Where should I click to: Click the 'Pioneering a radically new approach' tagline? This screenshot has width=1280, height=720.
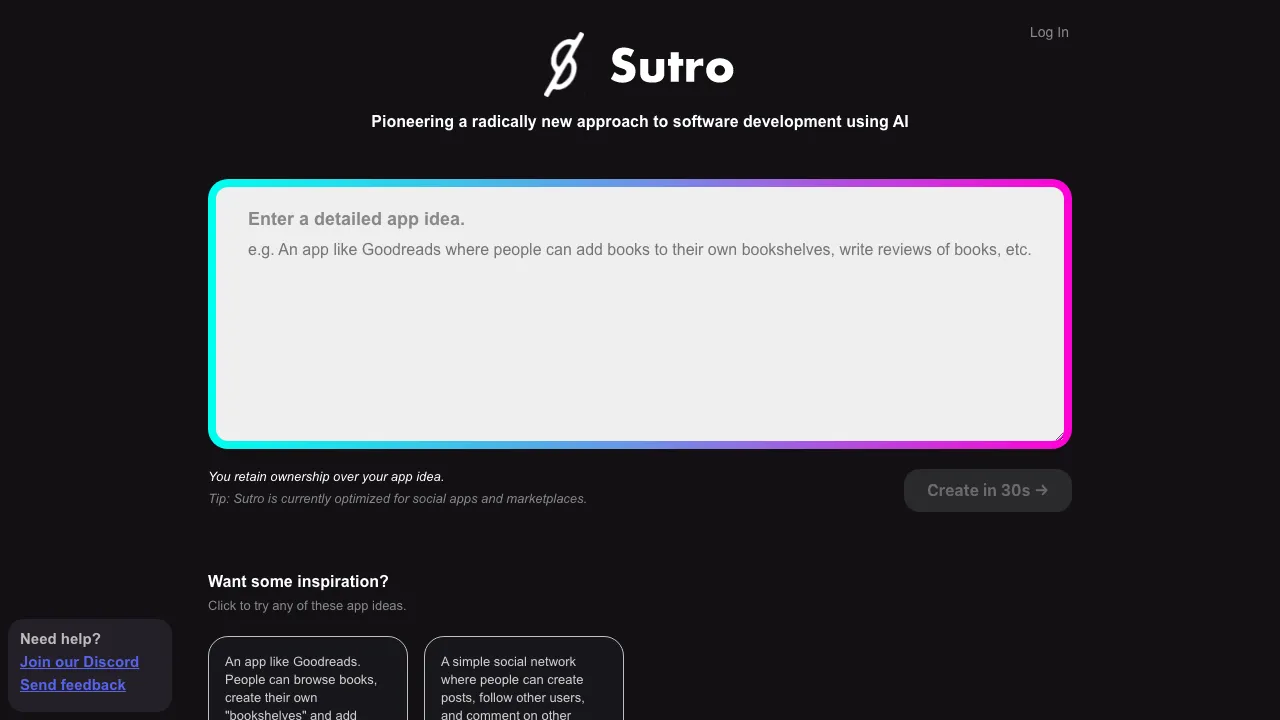640,122
